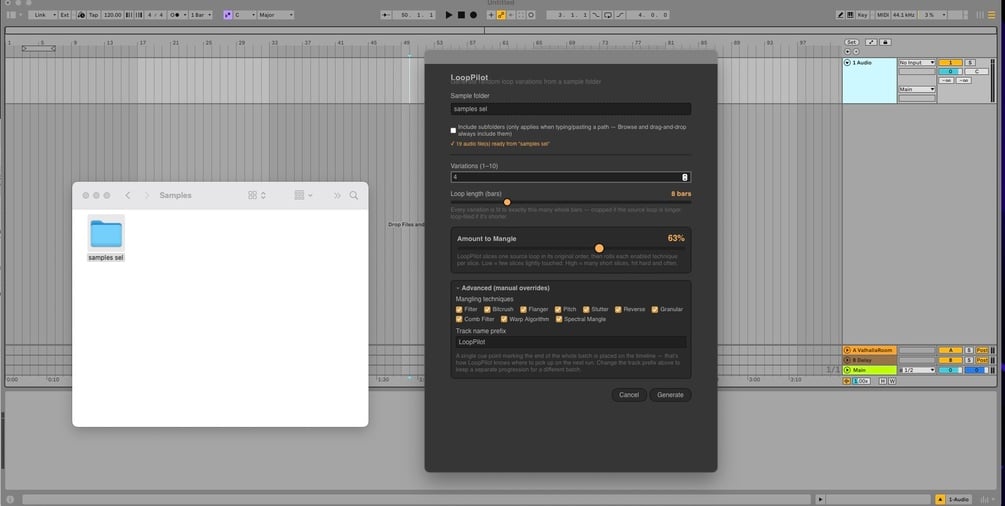Viewport: 1005px width, 506px height.
Task: Toggle Ext sync button
Action: coord(65,15)
